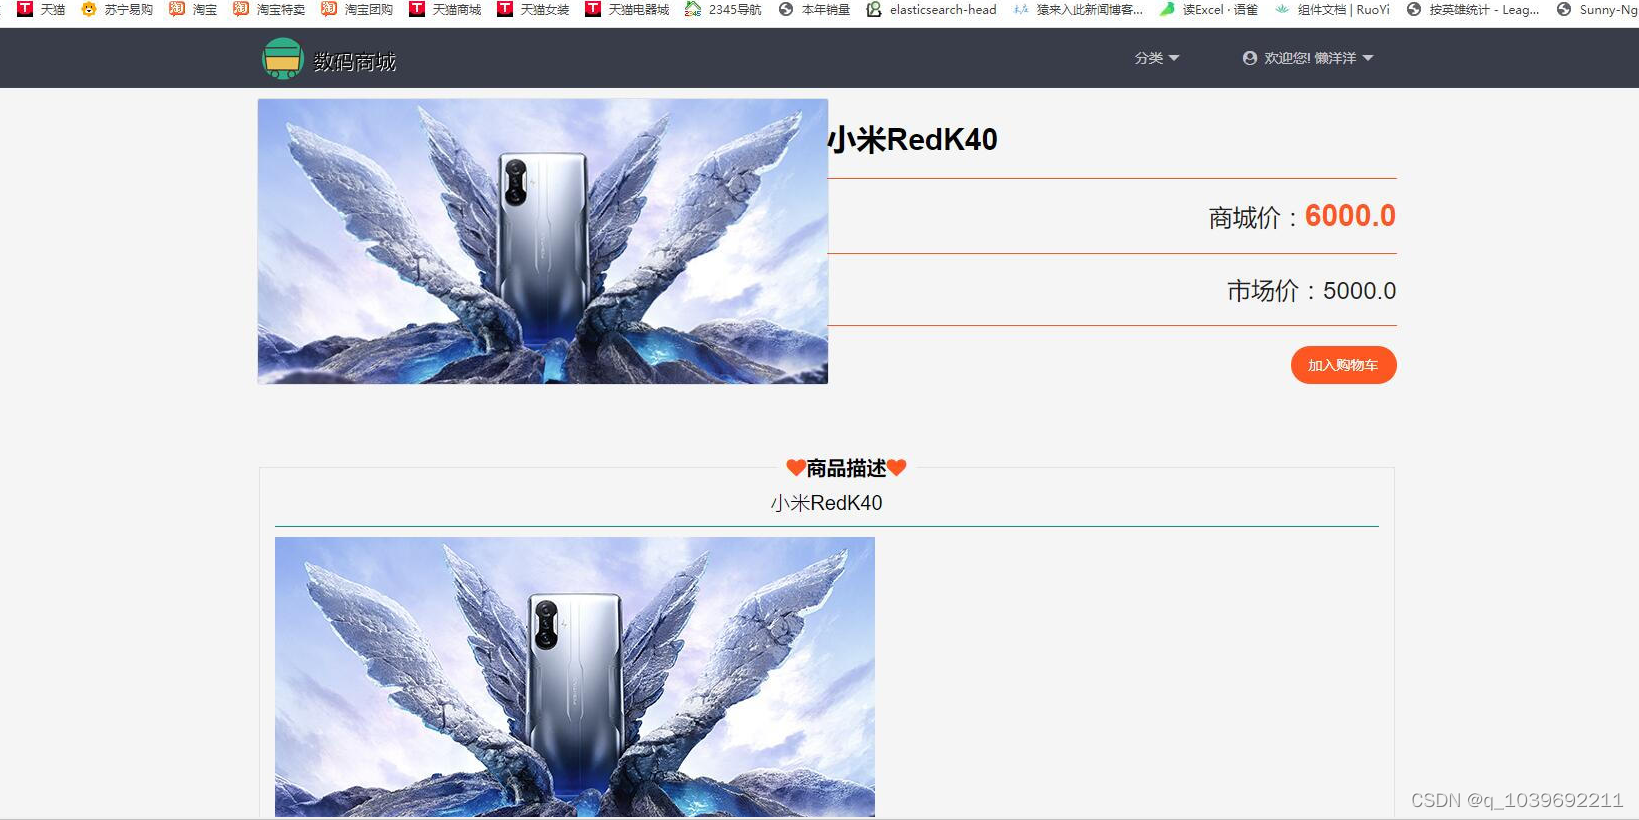Screen dimensions: 1639x820
Task: Open the 天猫商城 bookmark
Action: click(x=445, y=9)
